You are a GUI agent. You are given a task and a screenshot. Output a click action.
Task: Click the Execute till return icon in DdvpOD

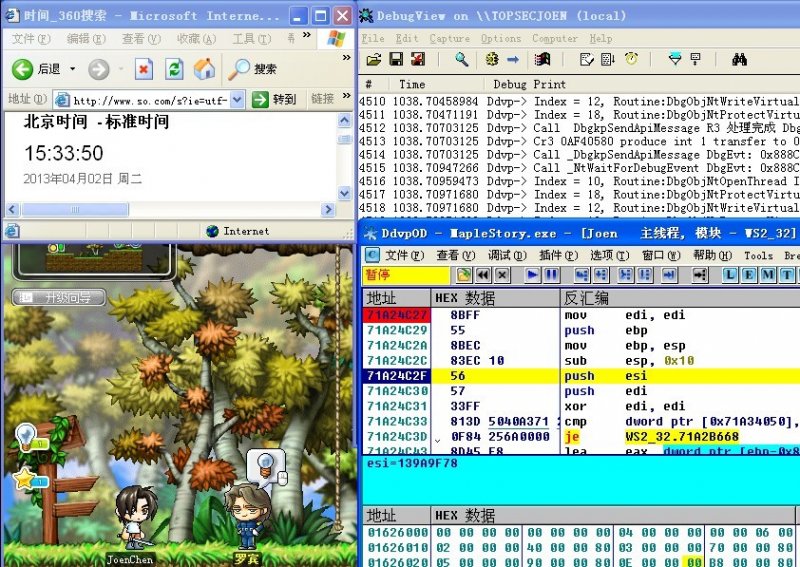coord(669,275)
